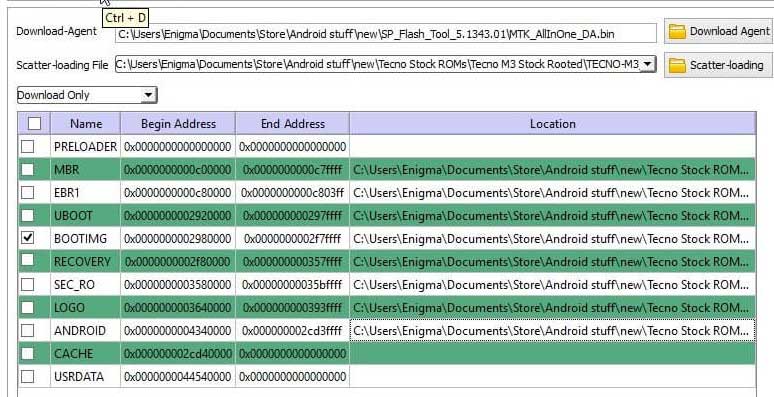Select the MBR location path cell
774x397 pixels.
click(x=553, y=170)
